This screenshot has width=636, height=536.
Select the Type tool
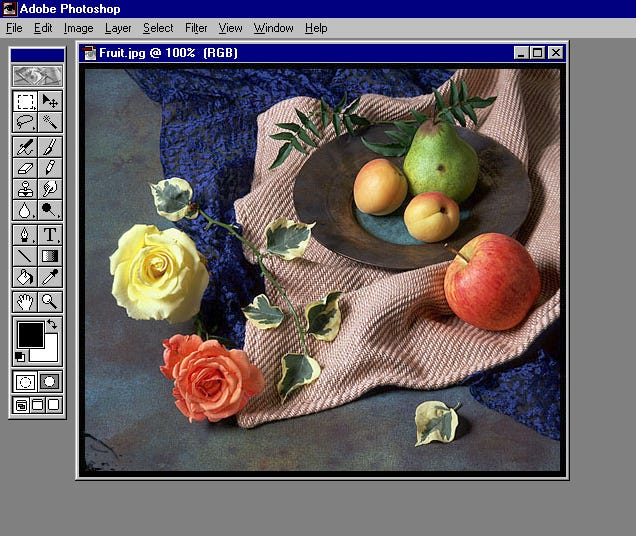pos(50,235)
